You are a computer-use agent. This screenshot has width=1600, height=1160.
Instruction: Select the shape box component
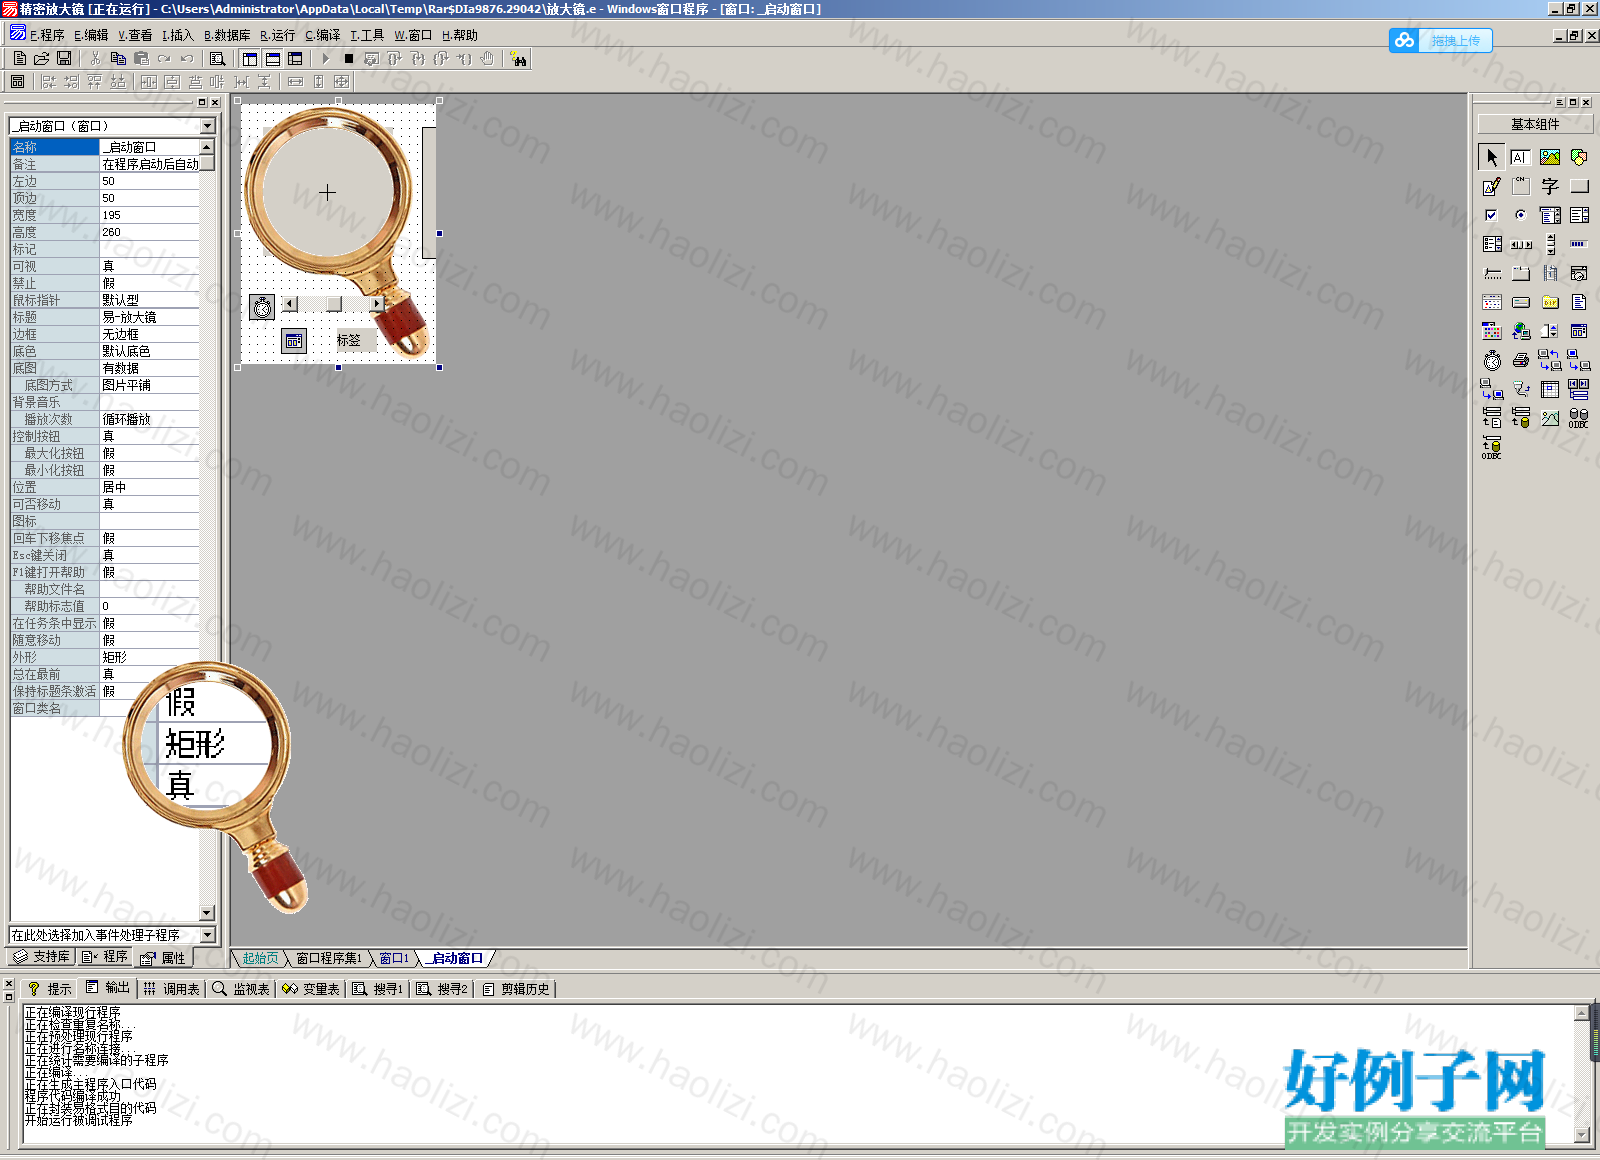pyautogui.click(x=1579, y=157)
